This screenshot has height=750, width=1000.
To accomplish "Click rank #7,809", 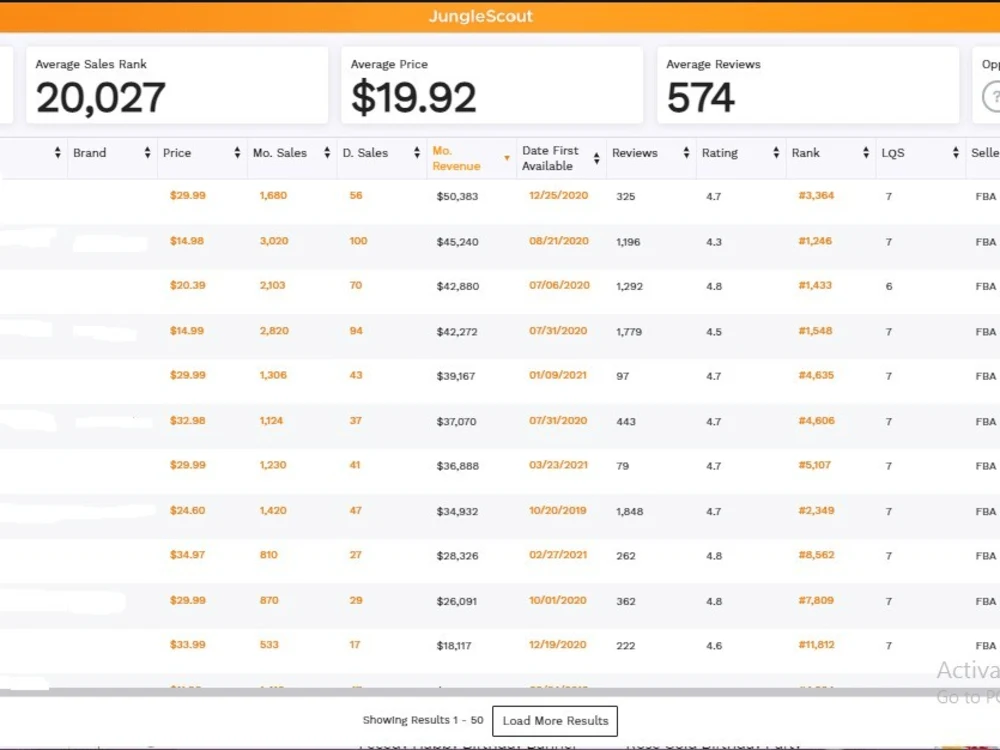I will pos(816,600).
